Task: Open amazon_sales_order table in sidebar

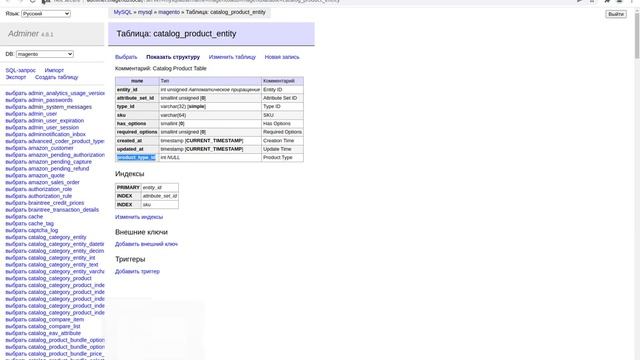Action: [54, 182]
